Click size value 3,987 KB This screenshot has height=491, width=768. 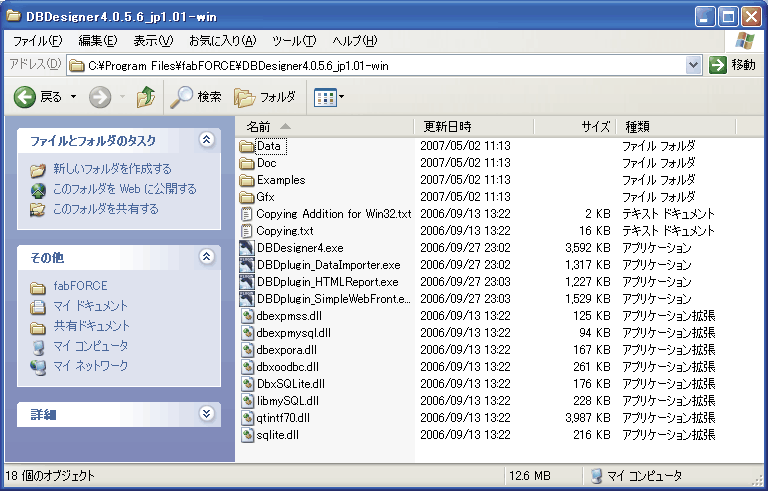(x=588, y=418)
